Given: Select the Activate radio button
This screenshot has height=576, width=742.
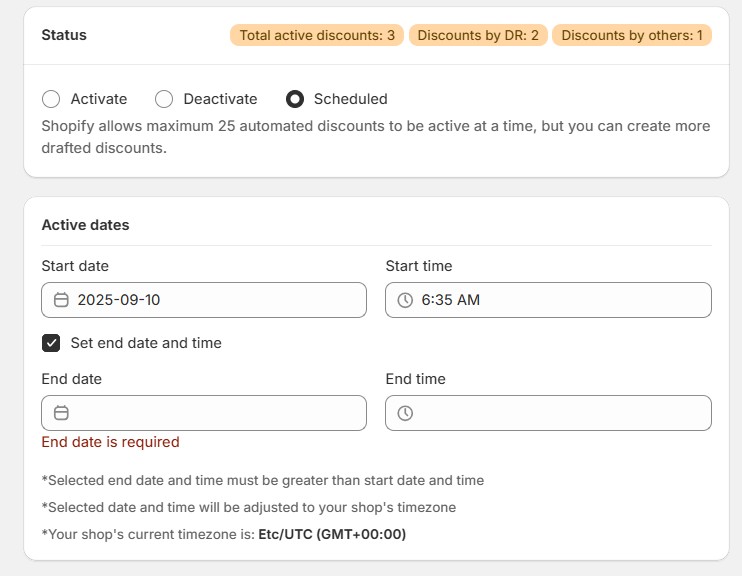Looking at the screenshot, I should coord(51,99).
